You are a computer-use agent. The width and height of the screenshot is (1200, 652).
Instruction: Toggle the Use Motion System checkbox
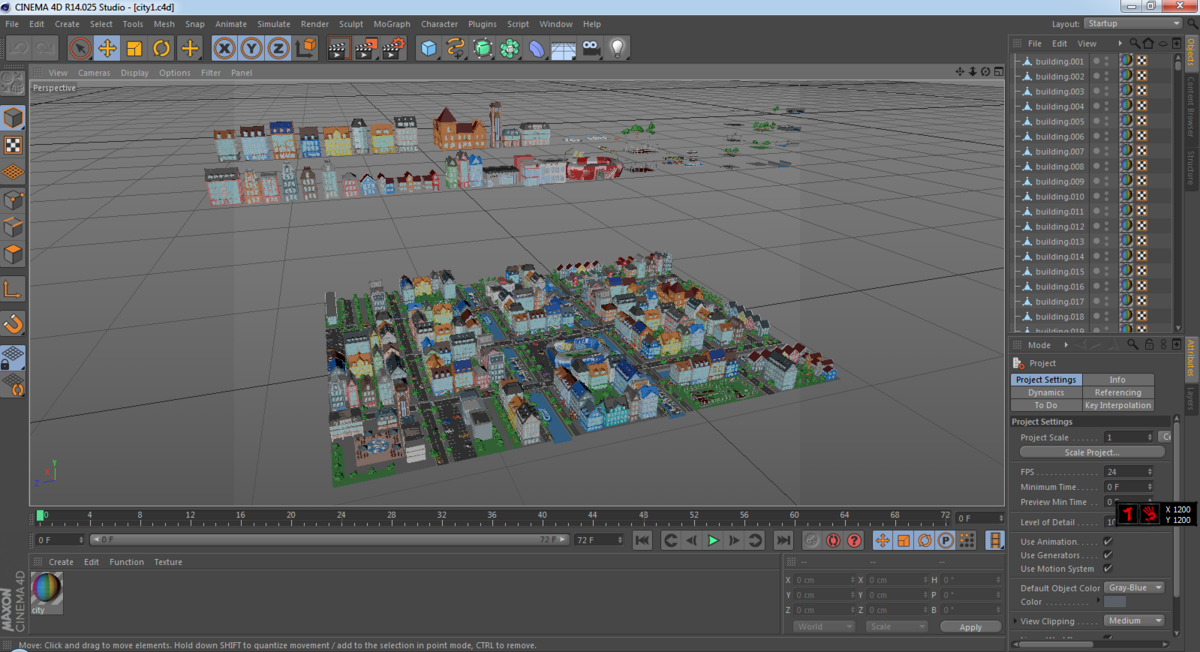click(1107, 569)
